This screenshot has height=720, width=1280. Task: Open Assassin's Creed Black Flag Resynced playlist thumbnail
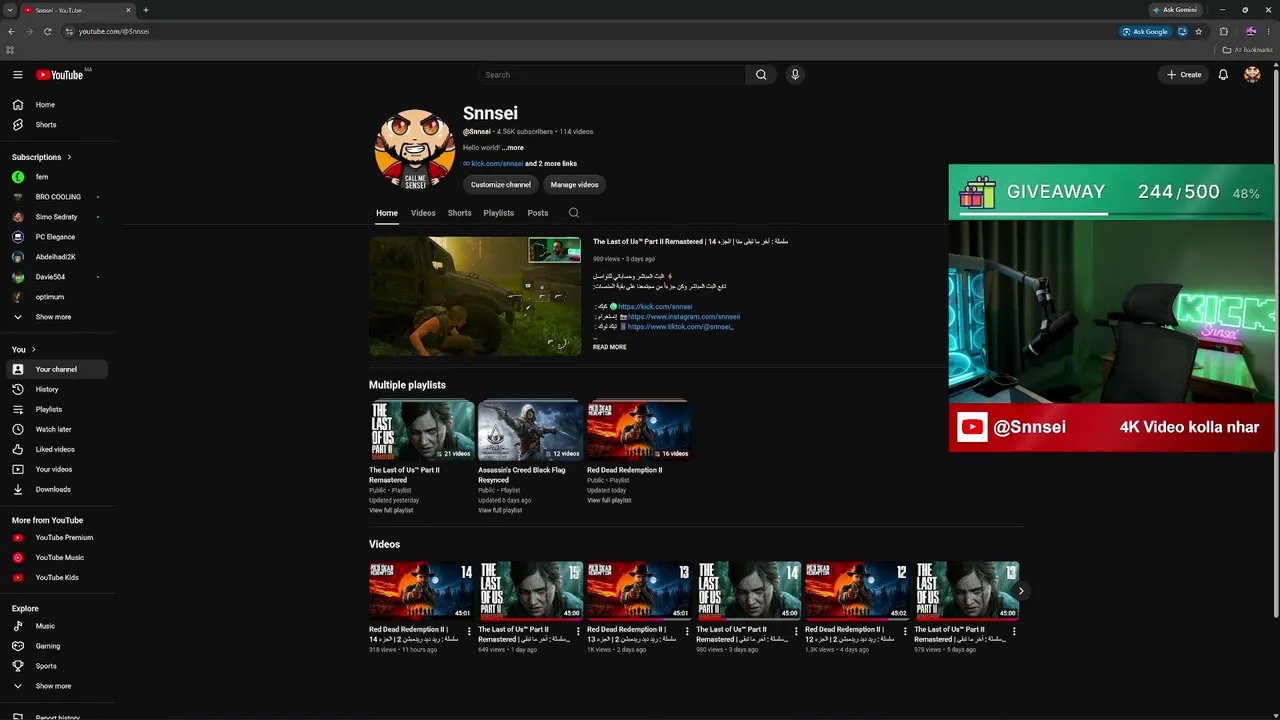click(530, 431)
